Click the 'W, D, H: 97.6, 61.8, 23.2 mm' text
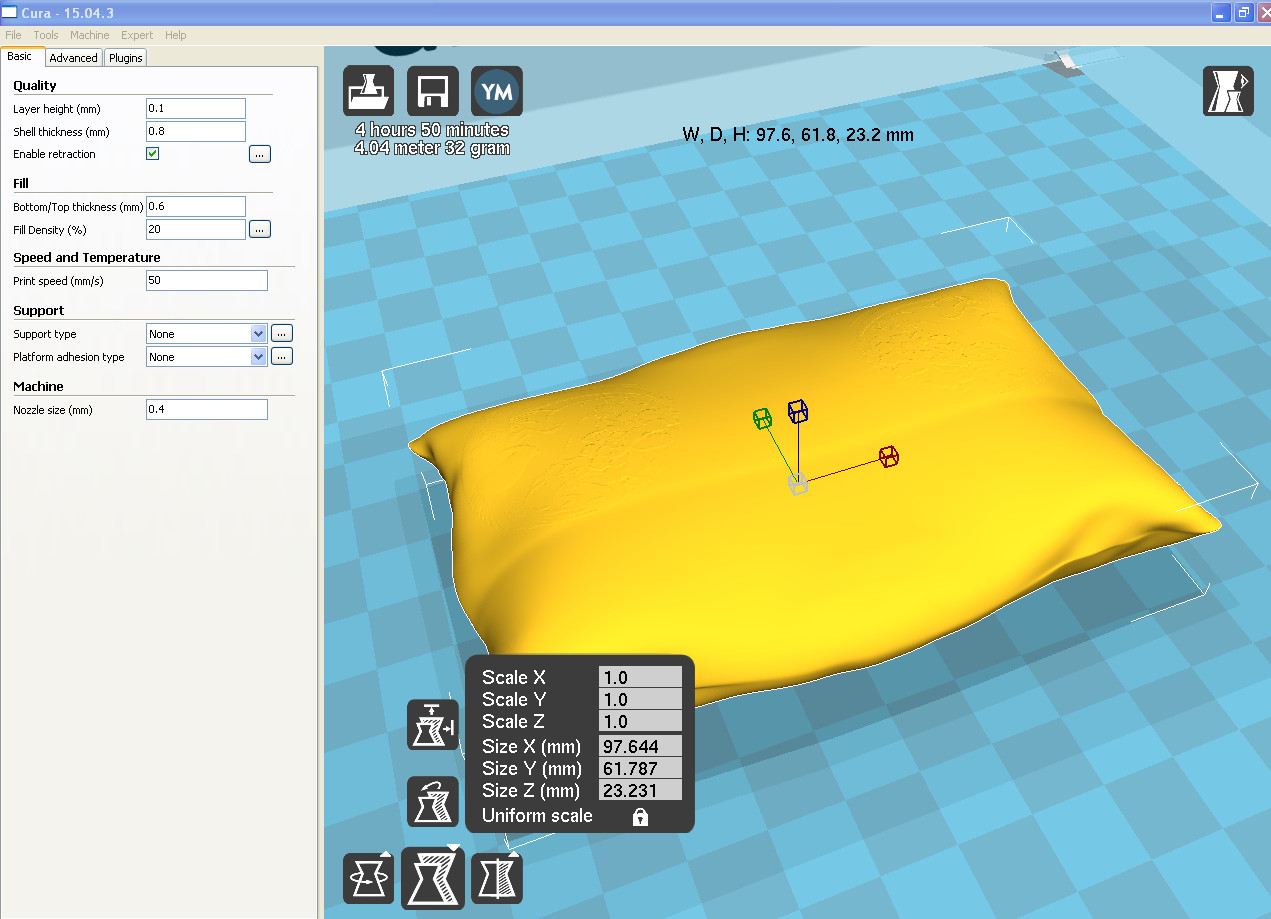The height and width of the screenshot is (919, 1271). [x=798, y=134]
